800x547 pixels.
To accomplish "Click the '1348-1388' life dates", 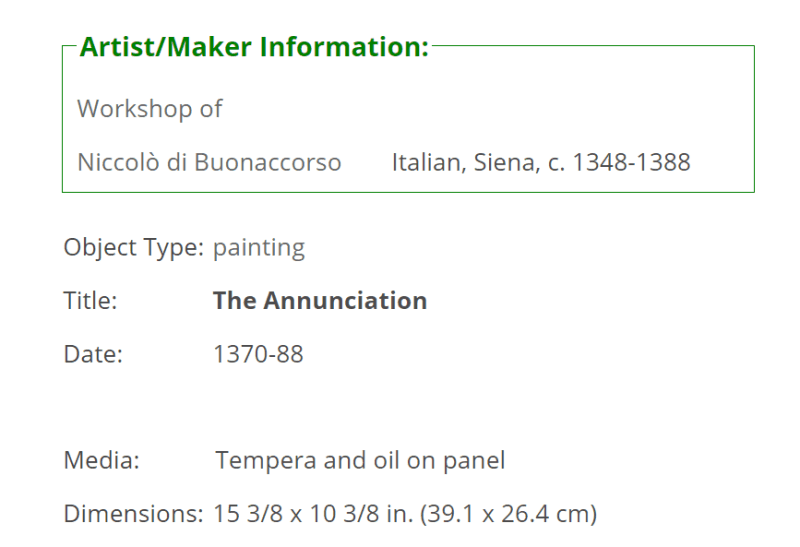I will [x=632, y=163].
